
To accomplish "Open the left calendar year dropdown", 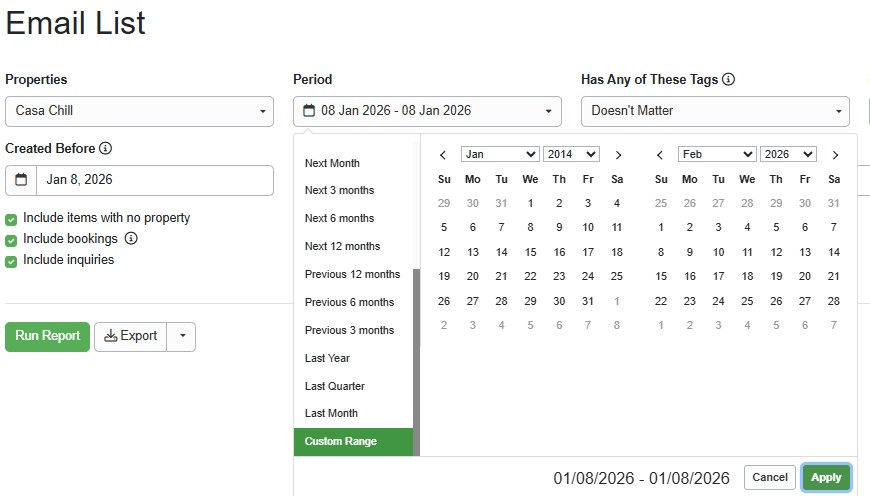I will coord(571,154).
